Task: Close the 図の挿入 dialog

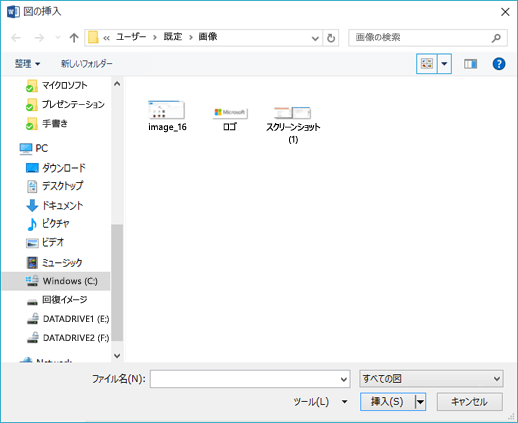Action: click(x=505, y=12)
